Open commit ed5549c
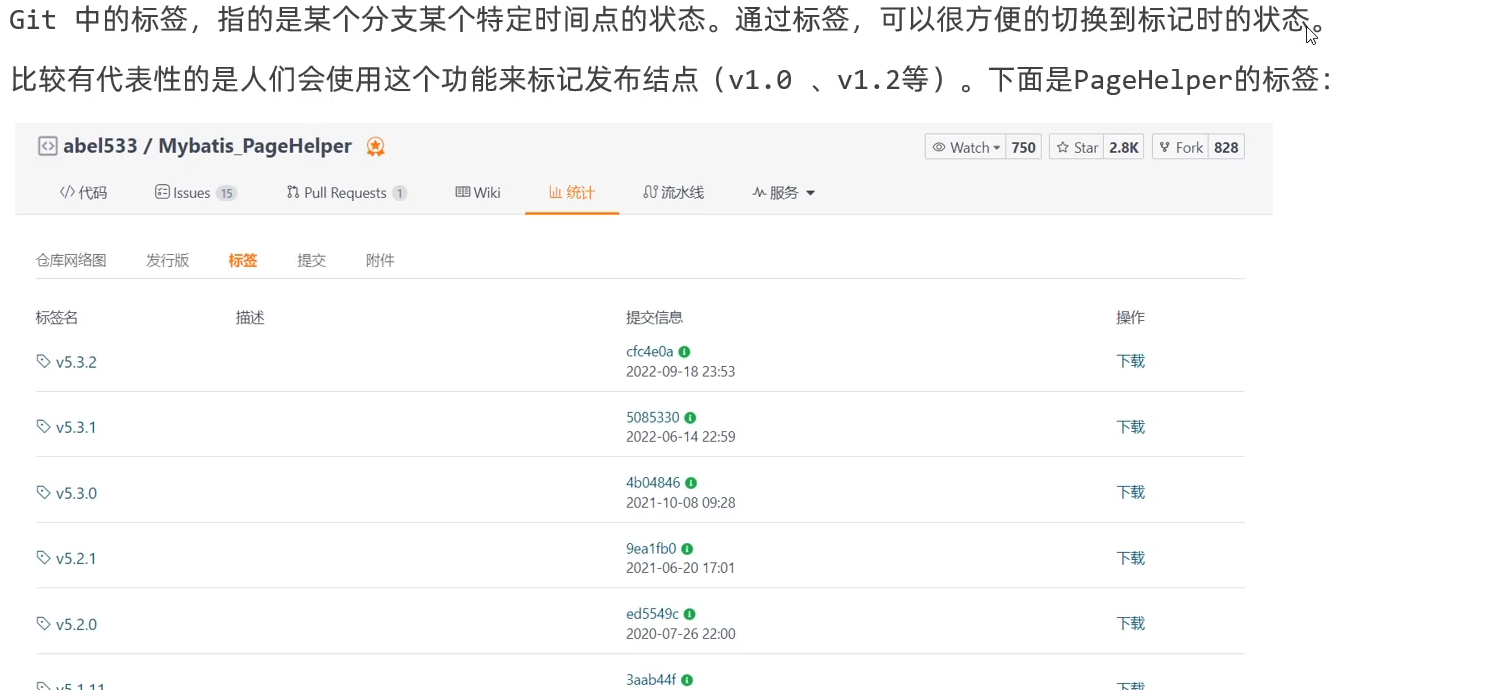Viewport: 1499px width, 690px height. [653, 614]
